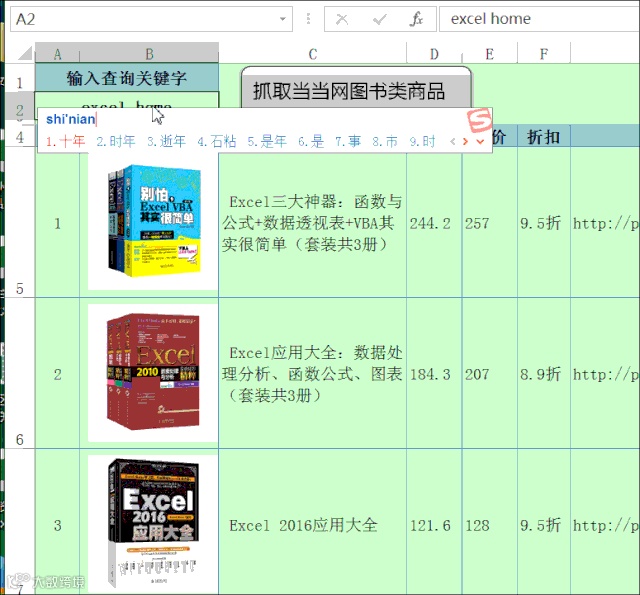
Task: Choose candidate 4.石粘
Action: 217,141
